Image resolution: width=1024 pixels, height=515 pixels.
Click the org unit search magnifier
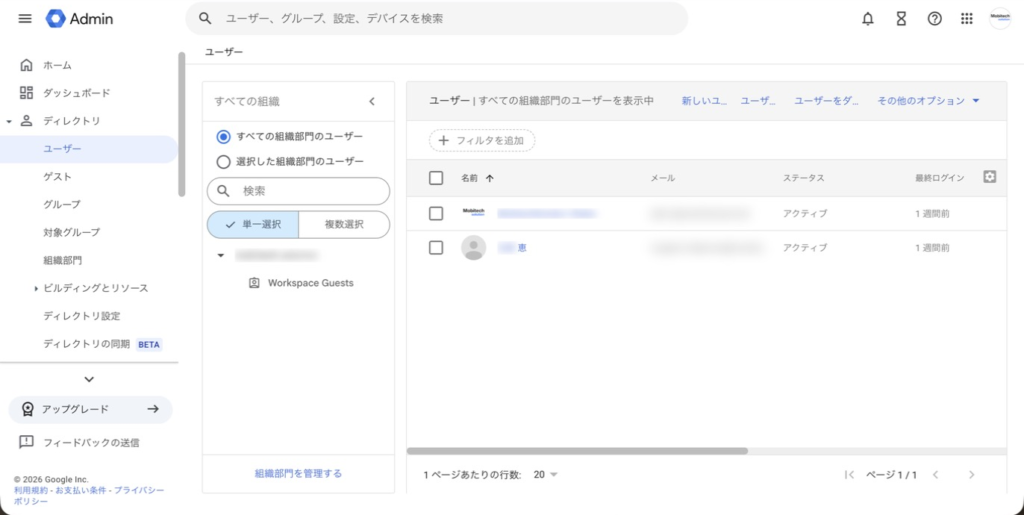pos(223,191)
